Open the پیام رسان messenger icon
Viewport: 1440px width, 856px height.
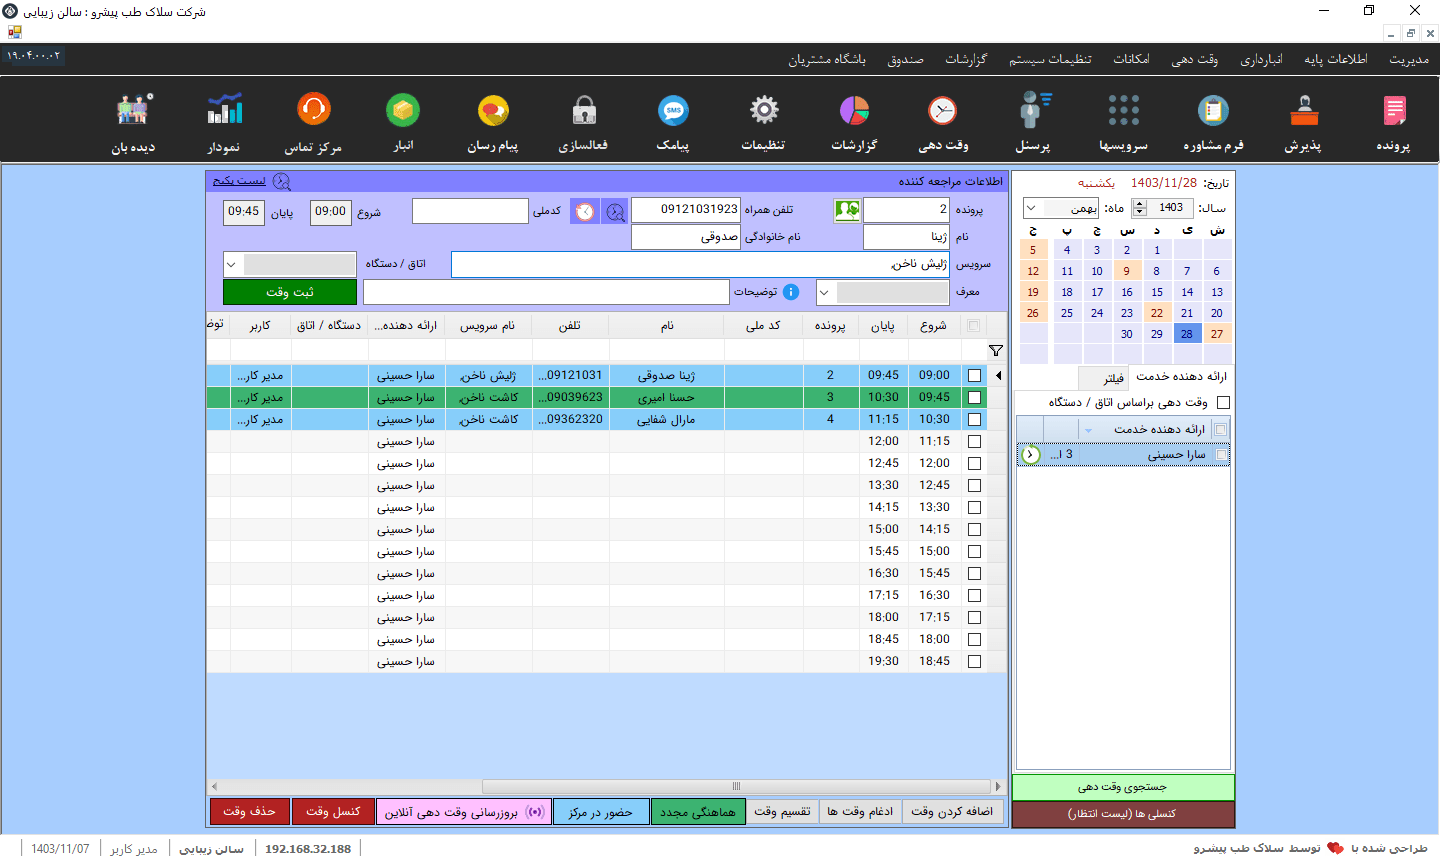[x=493, y=111]
